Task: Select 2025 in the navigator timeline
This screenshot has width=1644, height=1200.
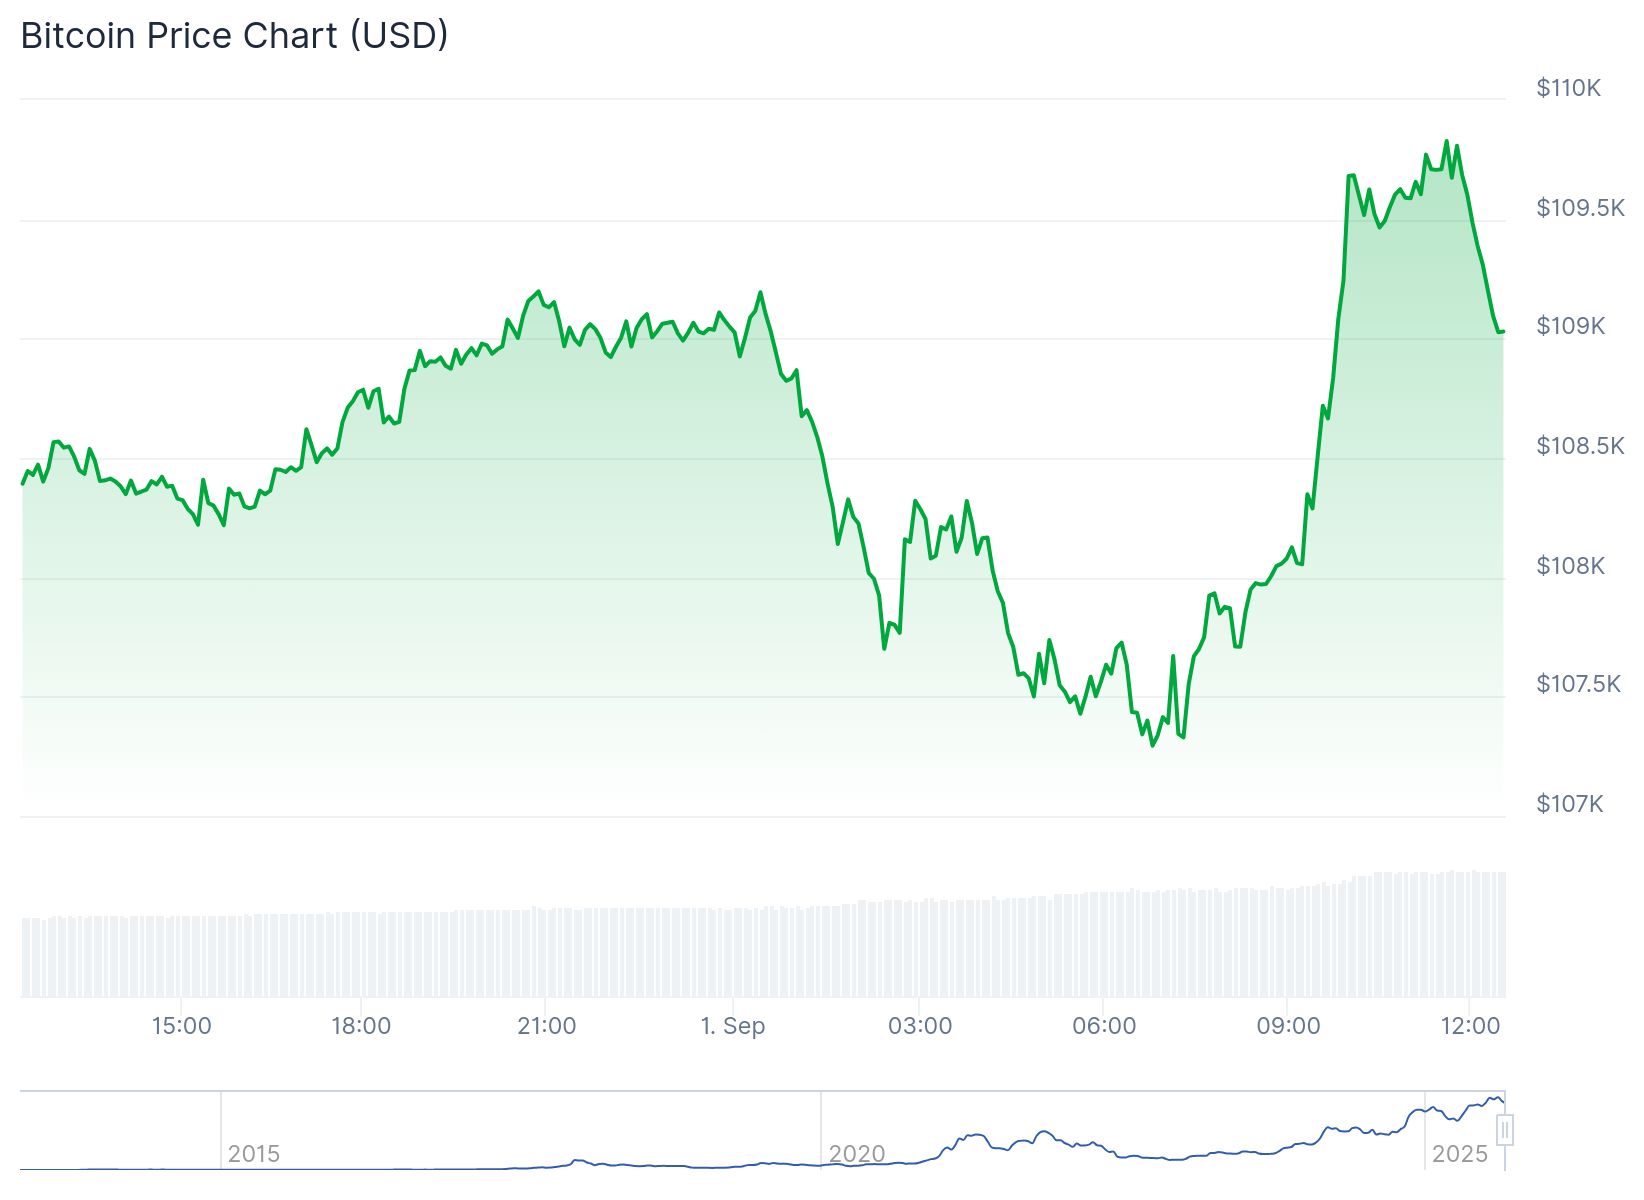Action: click(1460, 1154)
